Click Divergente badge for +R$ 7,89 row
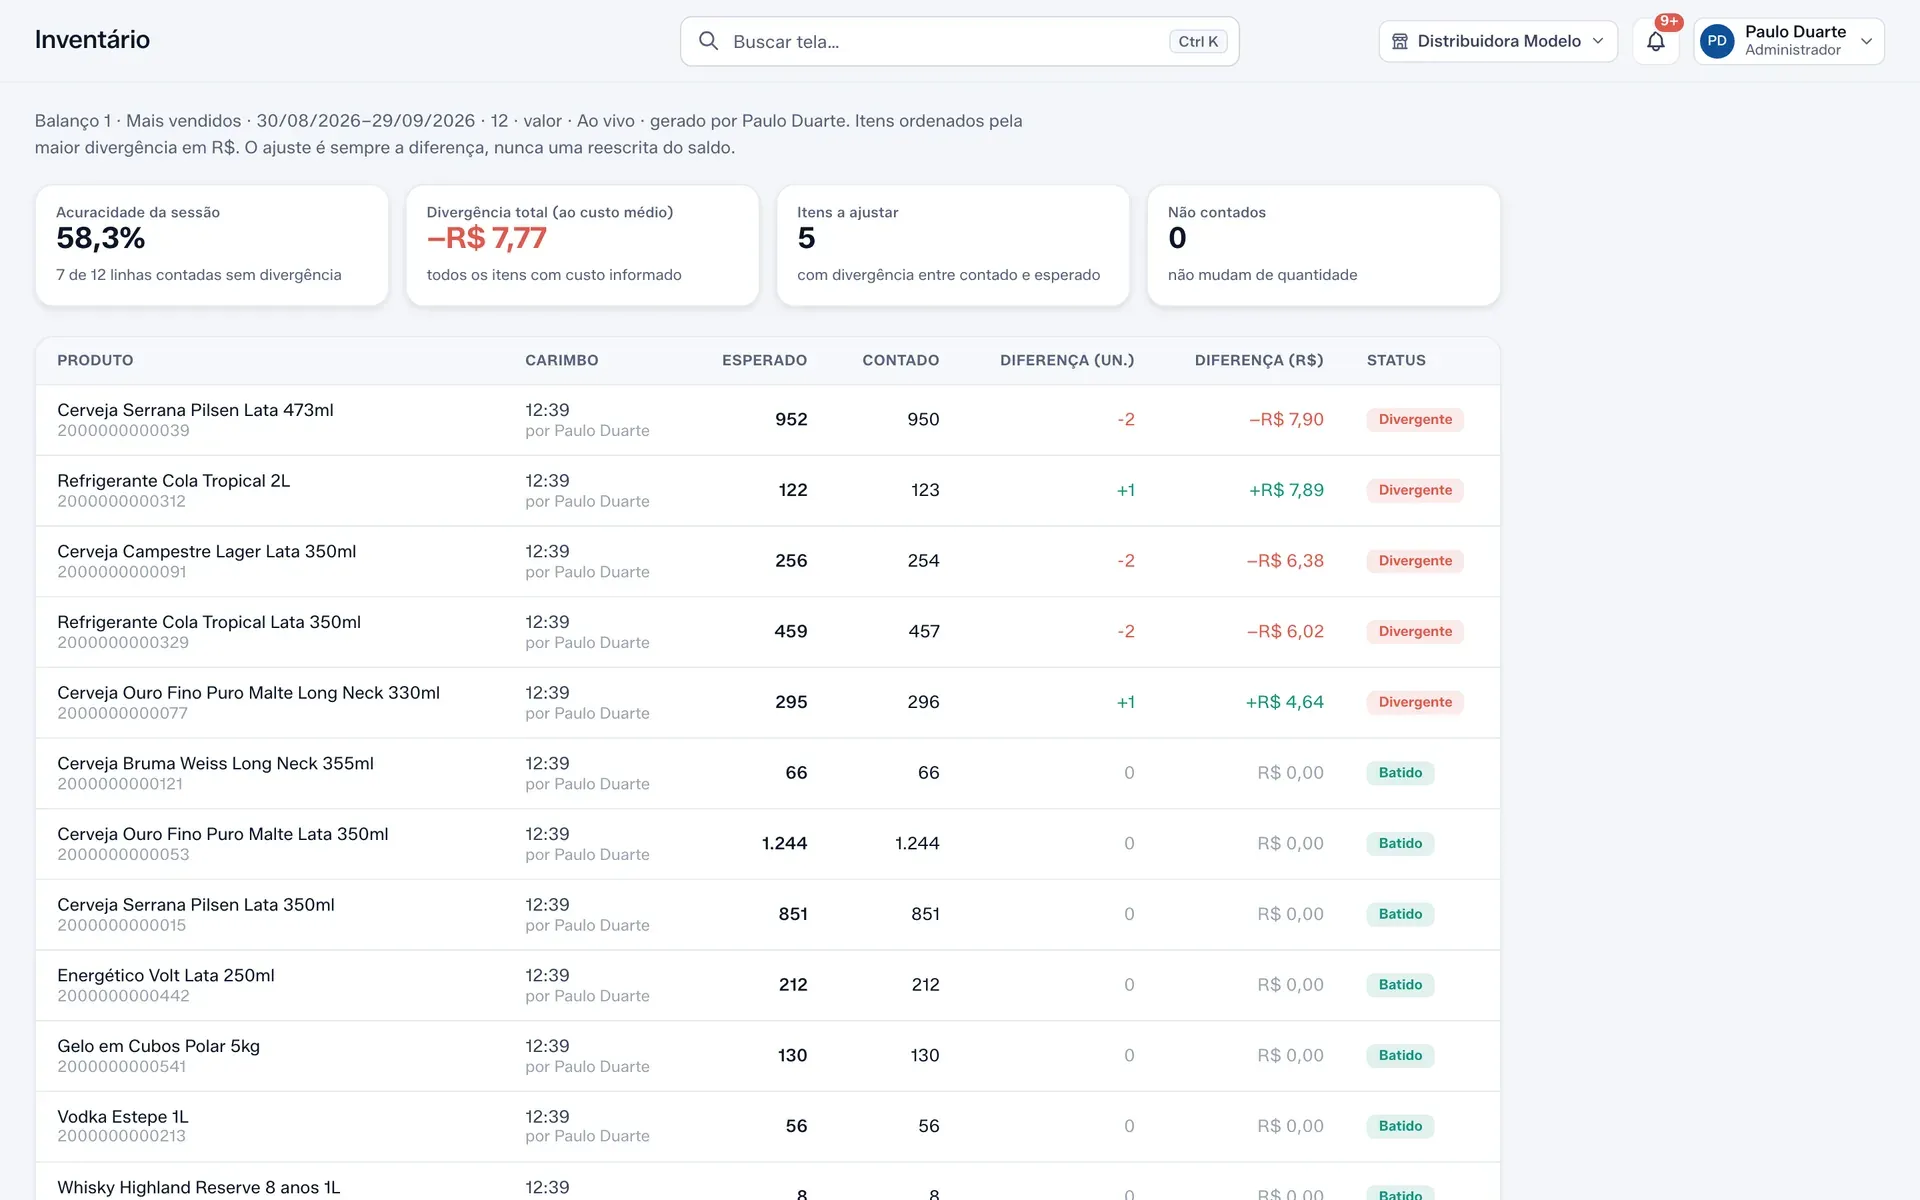 tap(1415, 491)
